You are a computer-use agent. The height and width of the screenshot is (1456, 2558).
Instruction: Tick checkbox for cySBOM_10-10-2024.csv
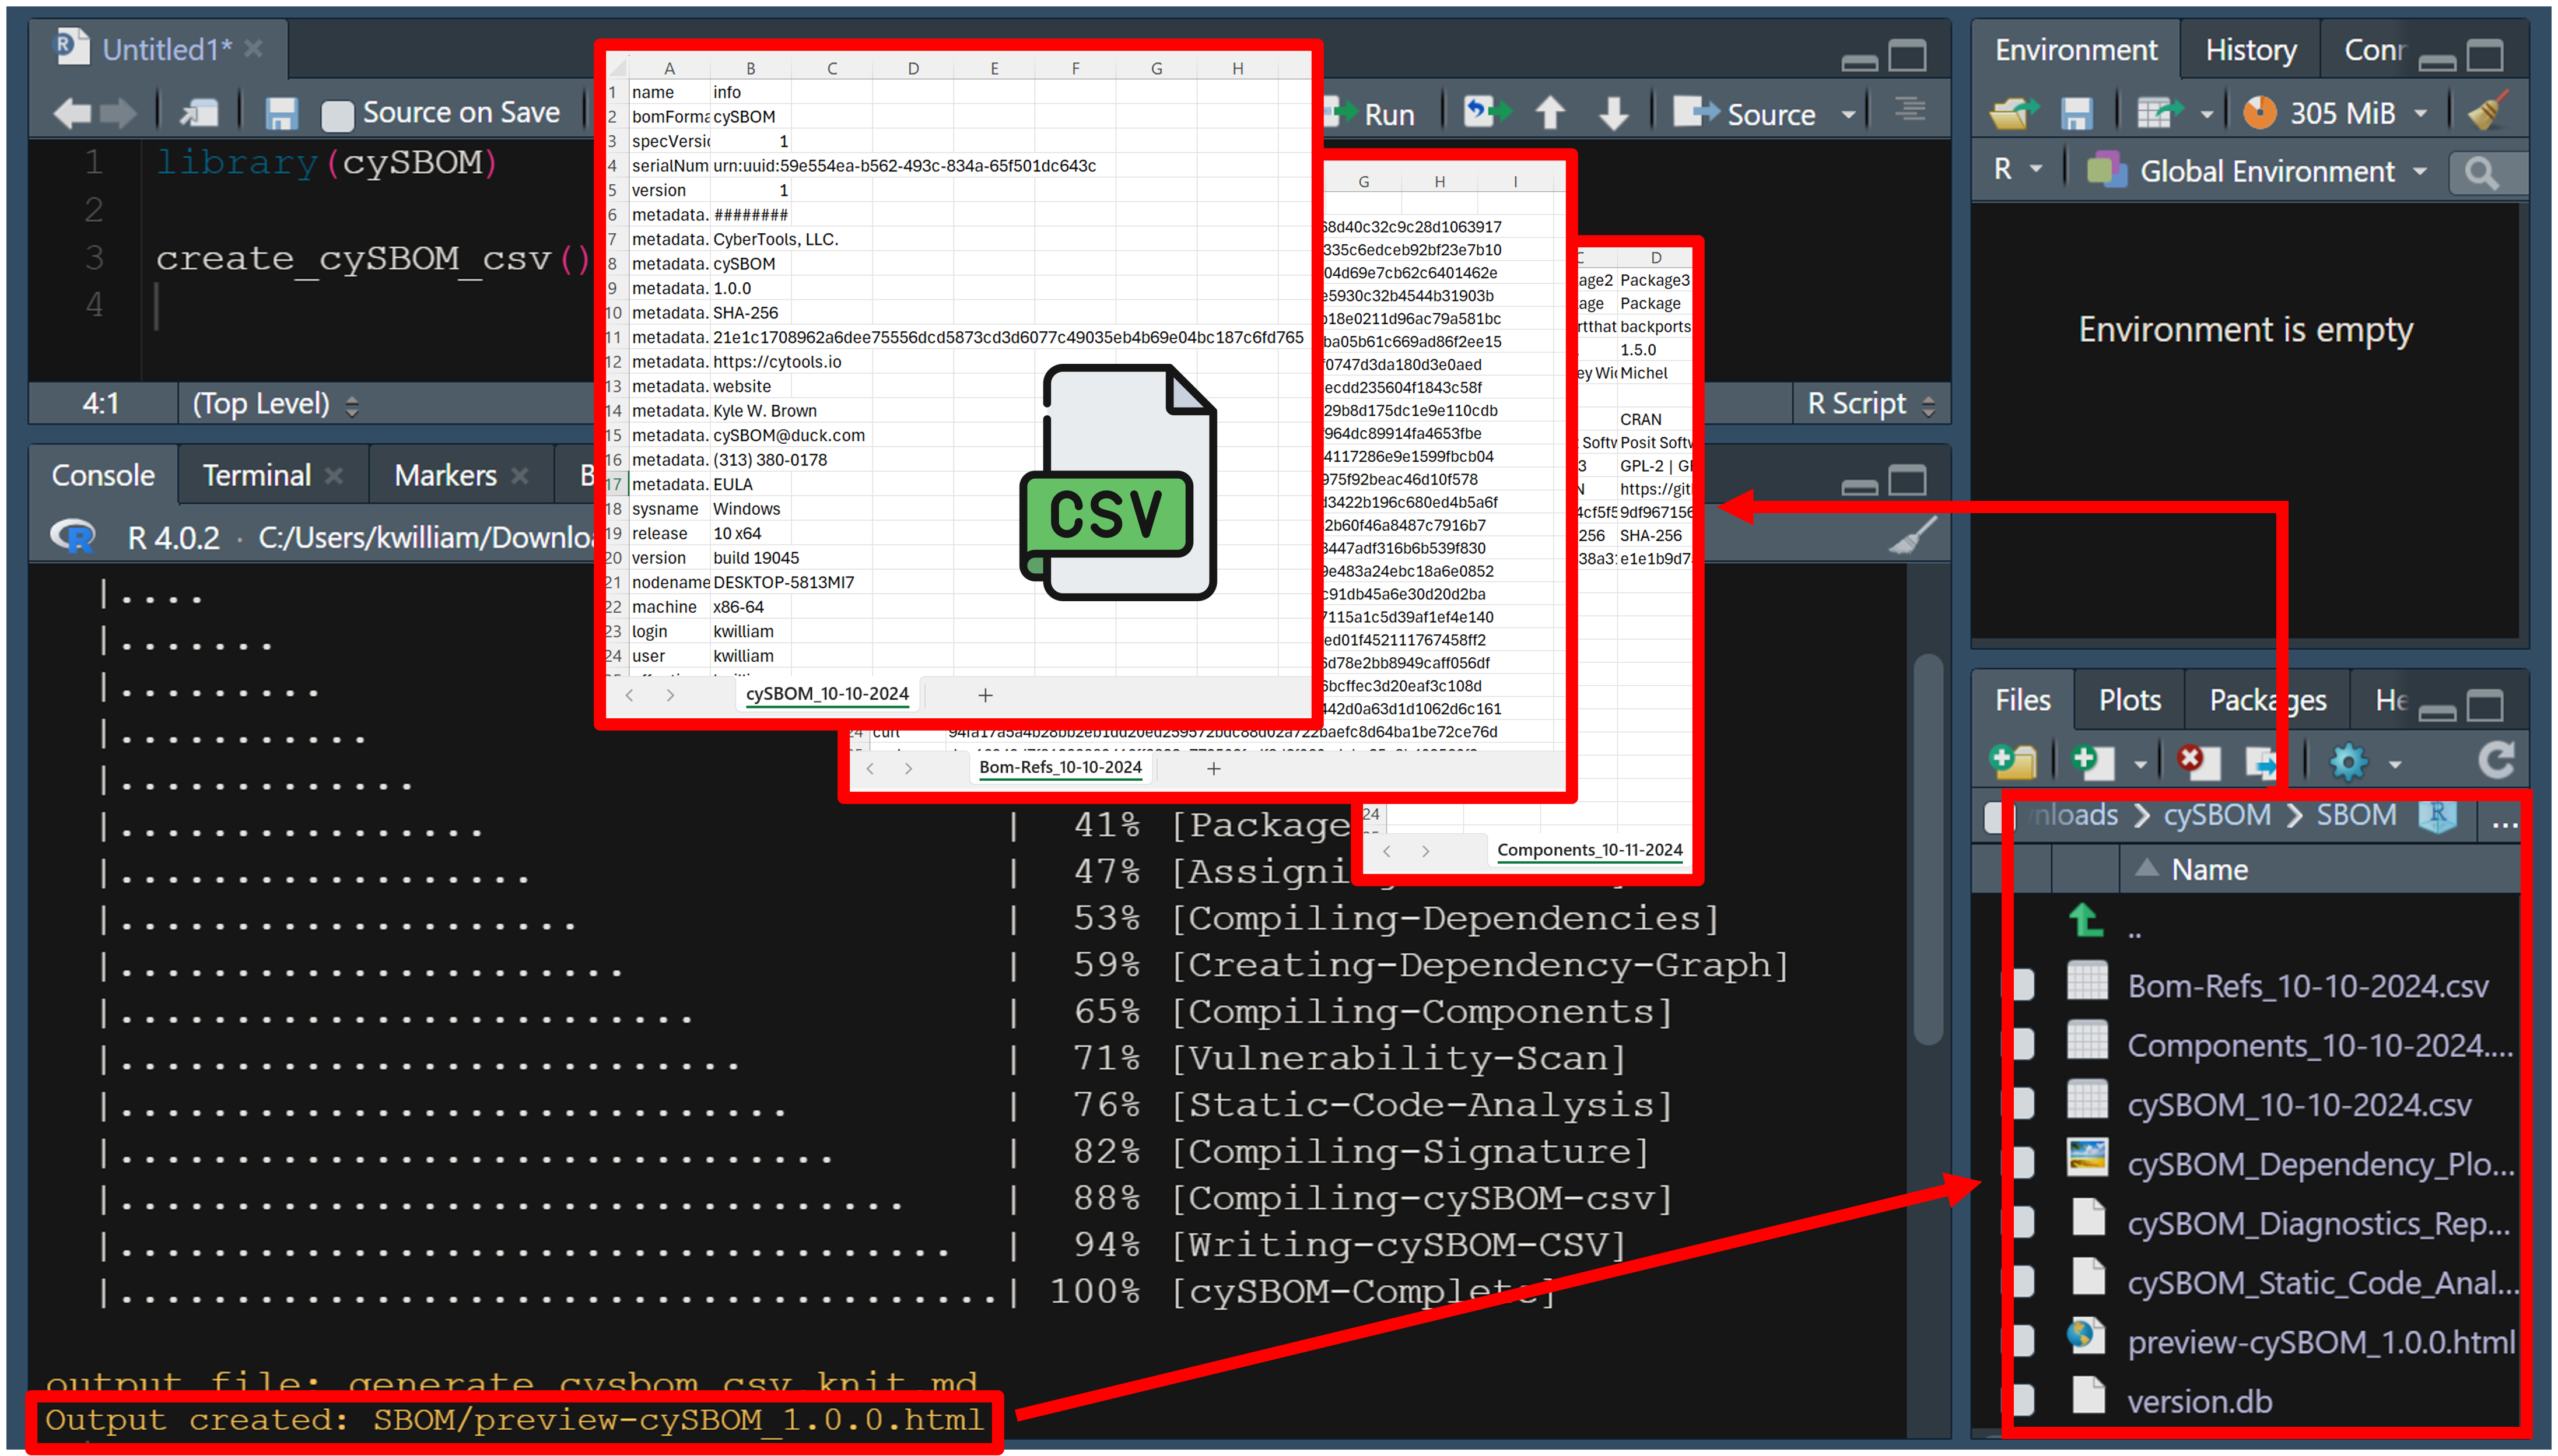click(2022, 1104)
